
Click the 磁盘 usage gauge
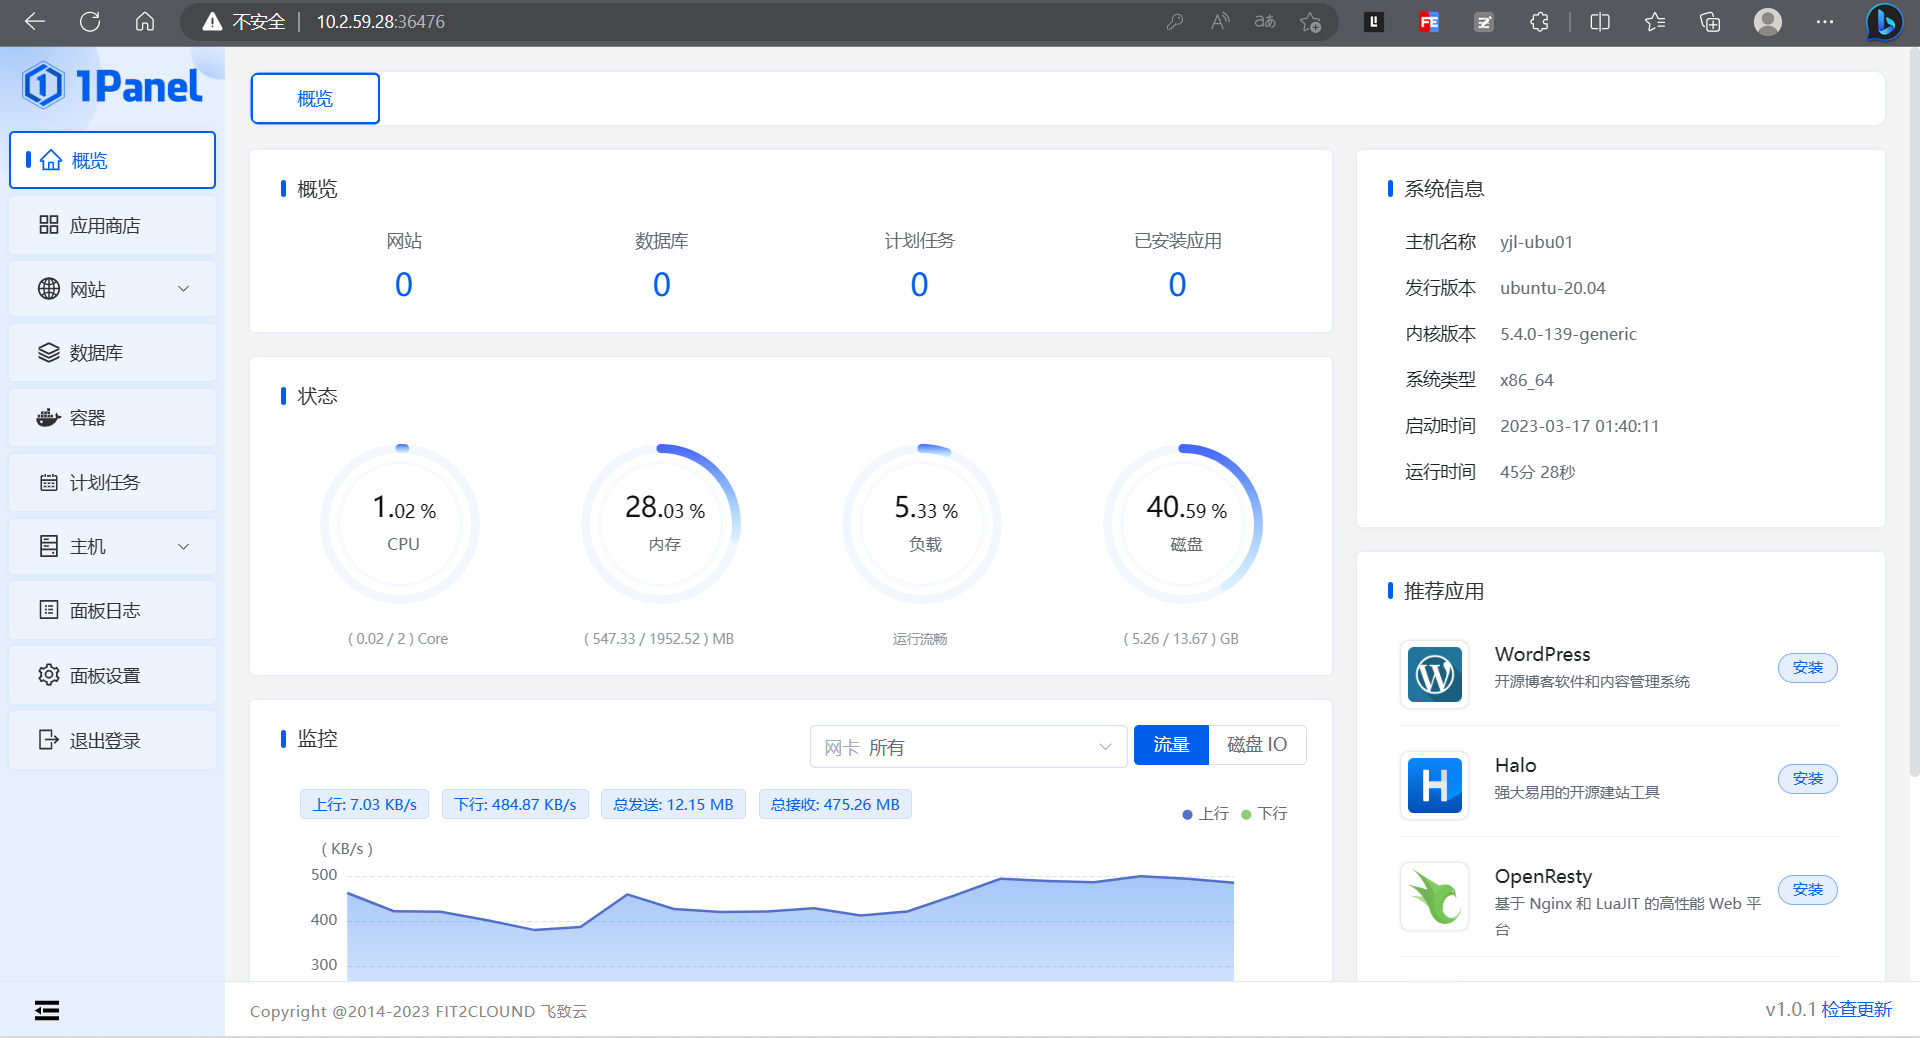pyautogui.click(x=1184, y=523)
